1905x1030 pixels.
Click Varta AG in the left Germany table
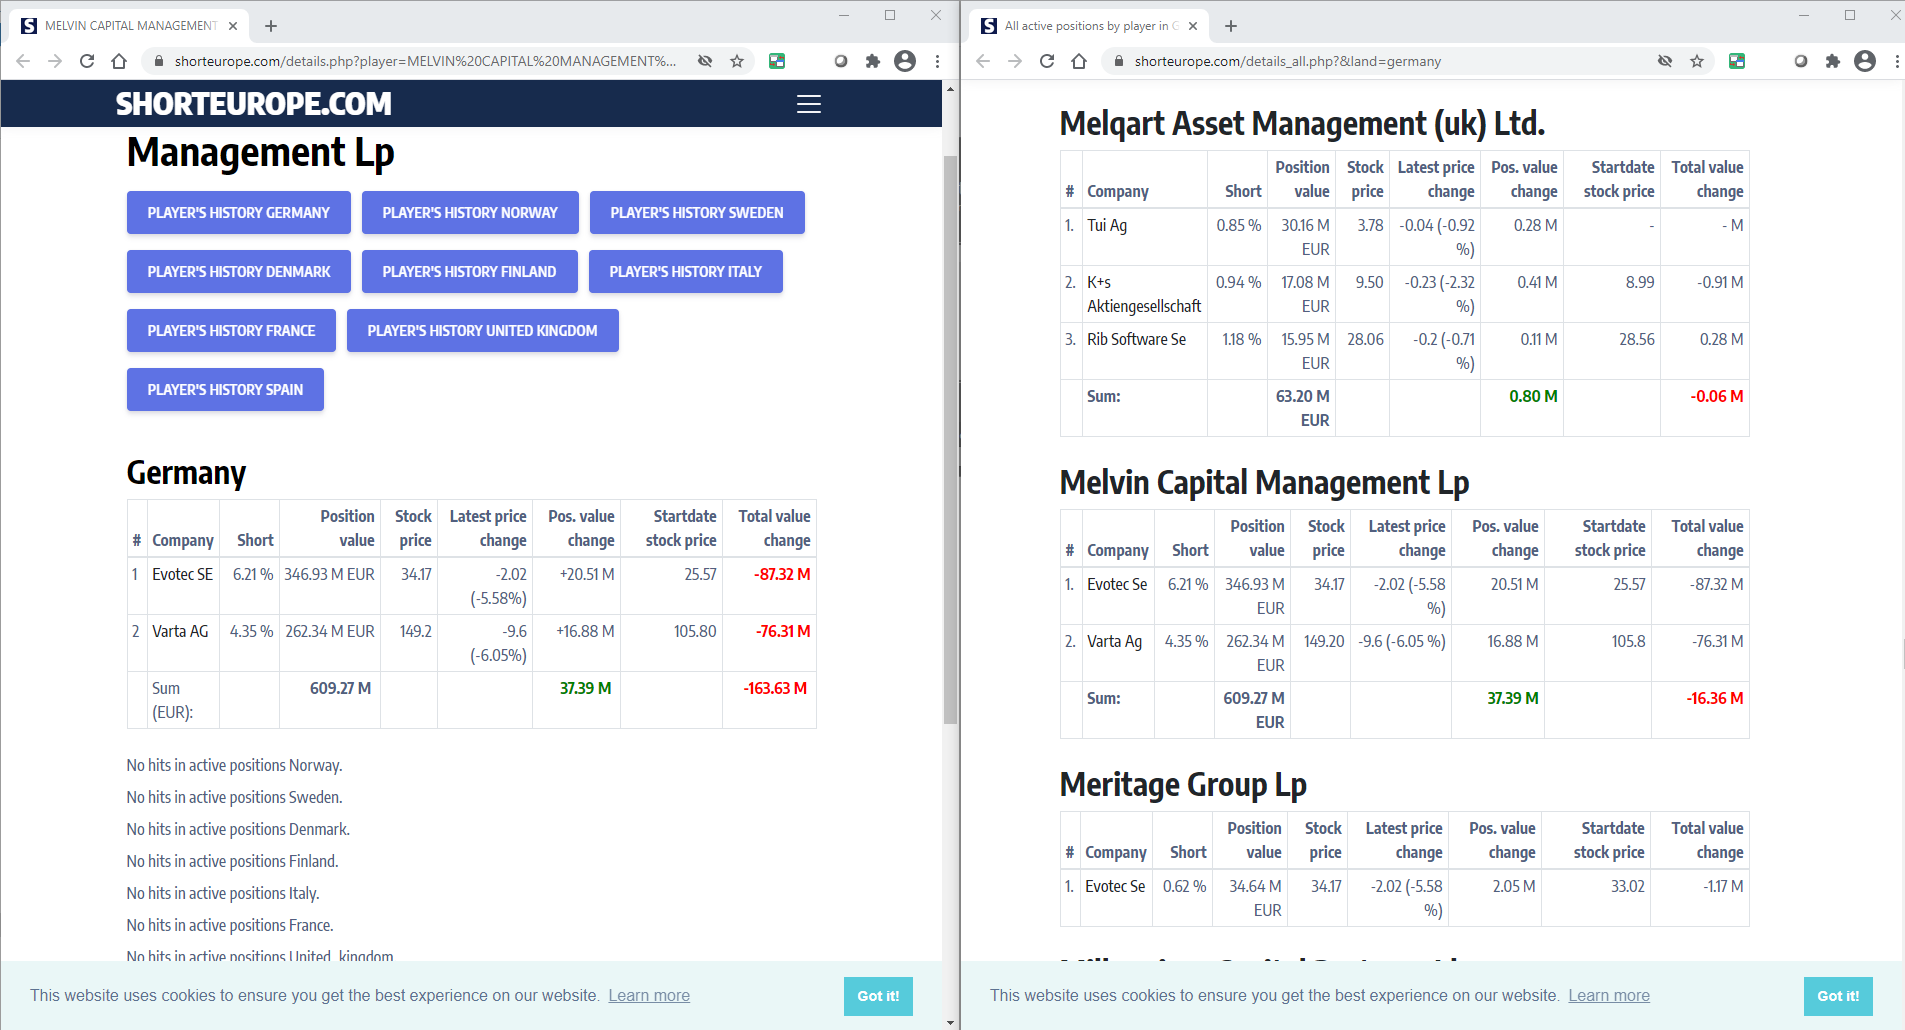coord(180,631)
